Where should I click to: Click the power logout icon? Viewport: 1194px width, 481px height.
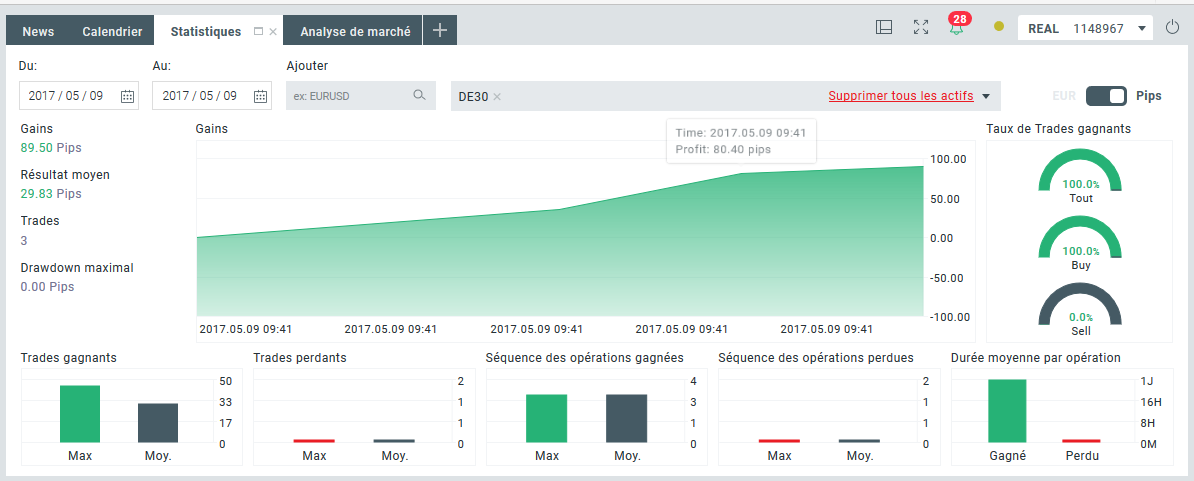click(1173, 29)
